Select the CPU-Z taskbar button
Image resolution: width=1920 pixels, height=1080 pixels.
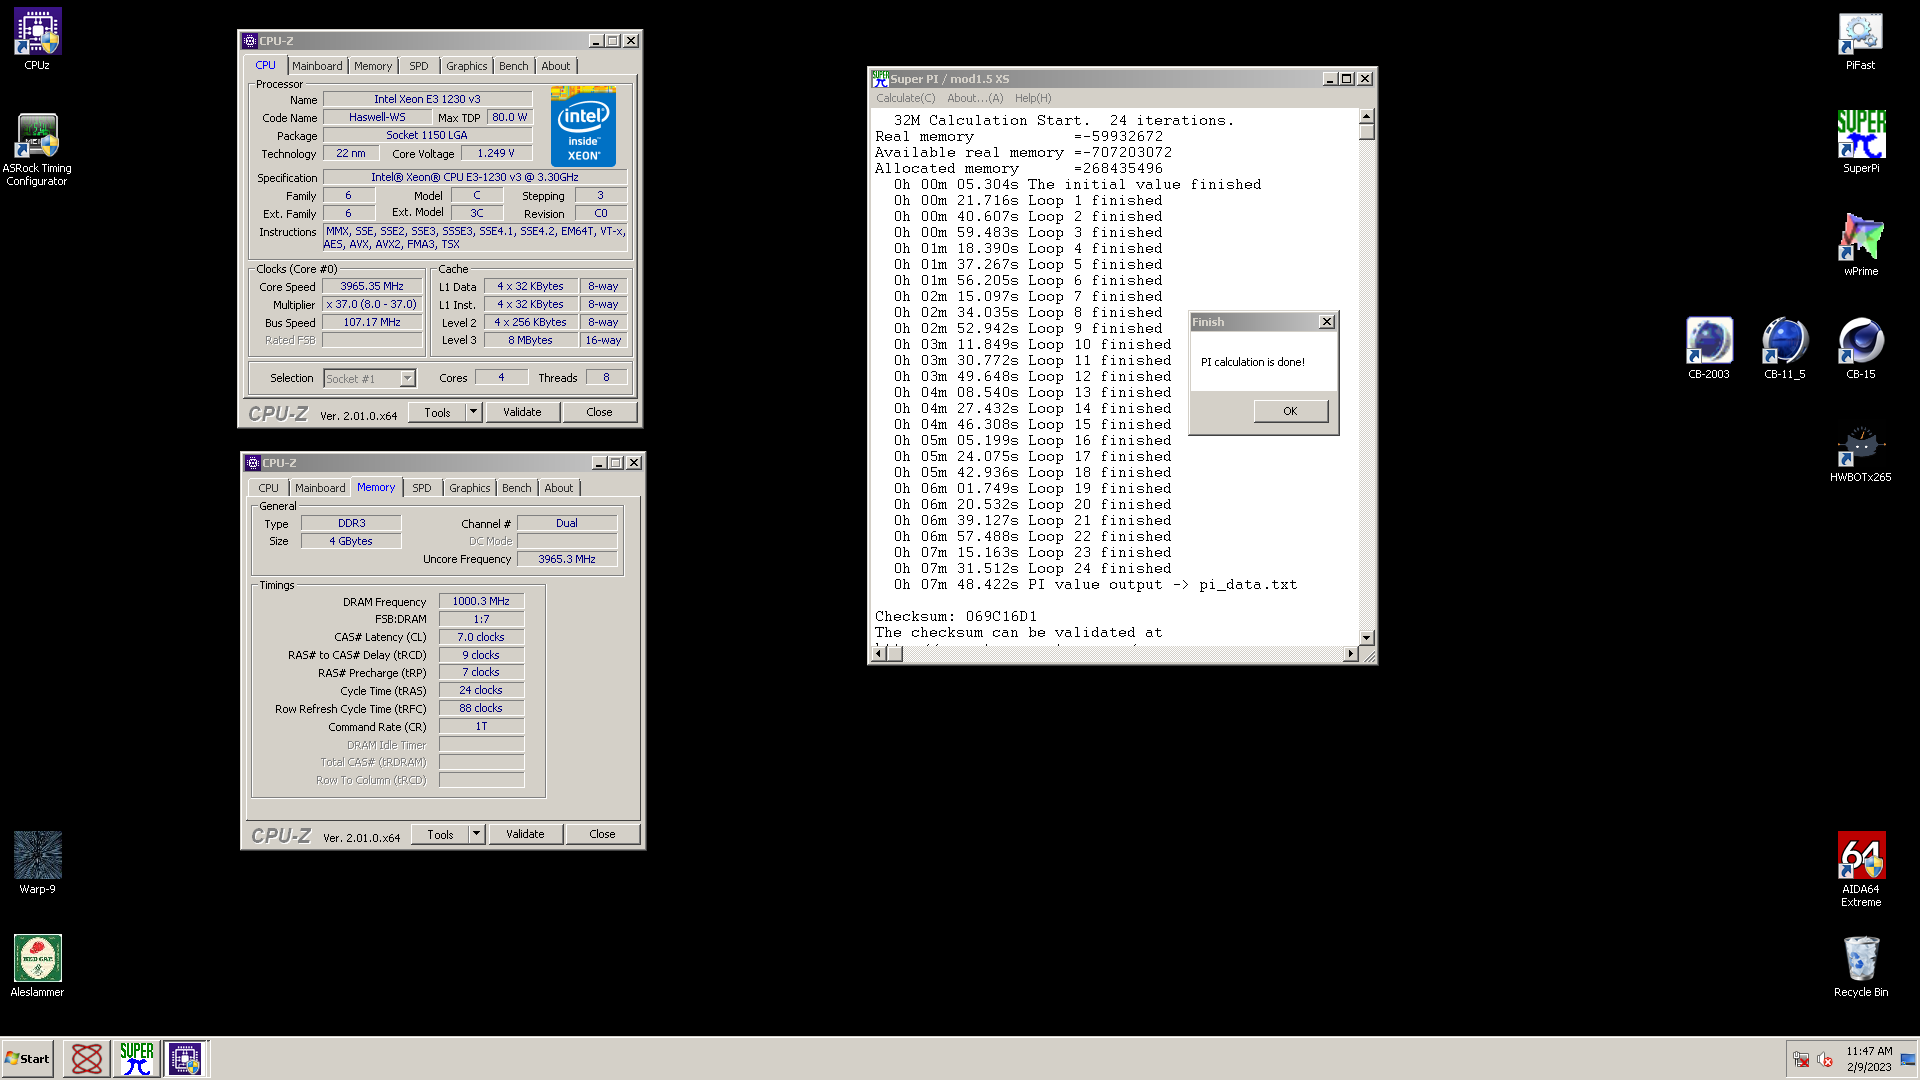click(x=185, y=1058)
